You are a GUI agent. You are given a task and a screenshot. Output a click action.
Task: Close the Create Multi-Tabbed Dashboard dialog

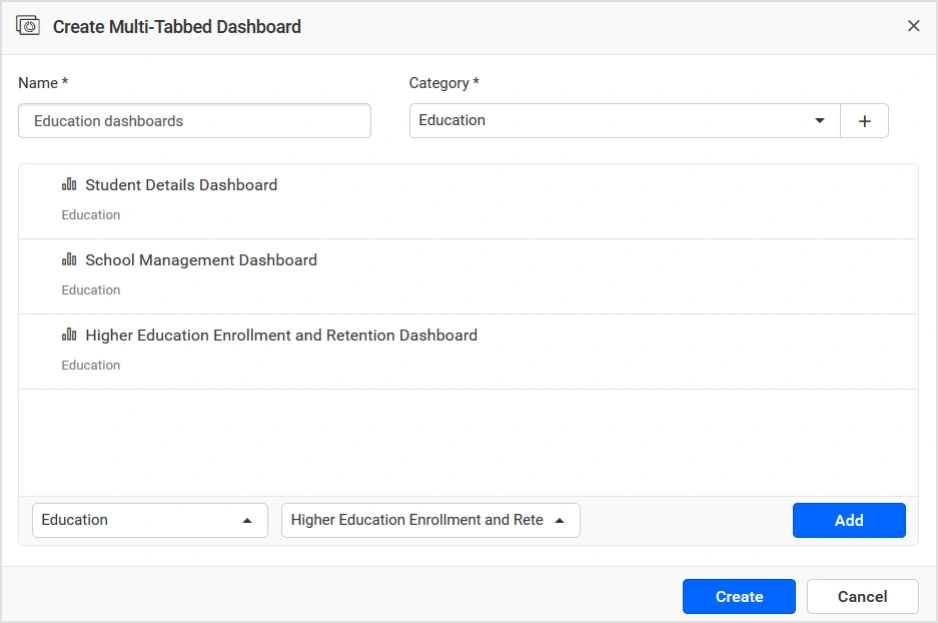coord(913,26)
